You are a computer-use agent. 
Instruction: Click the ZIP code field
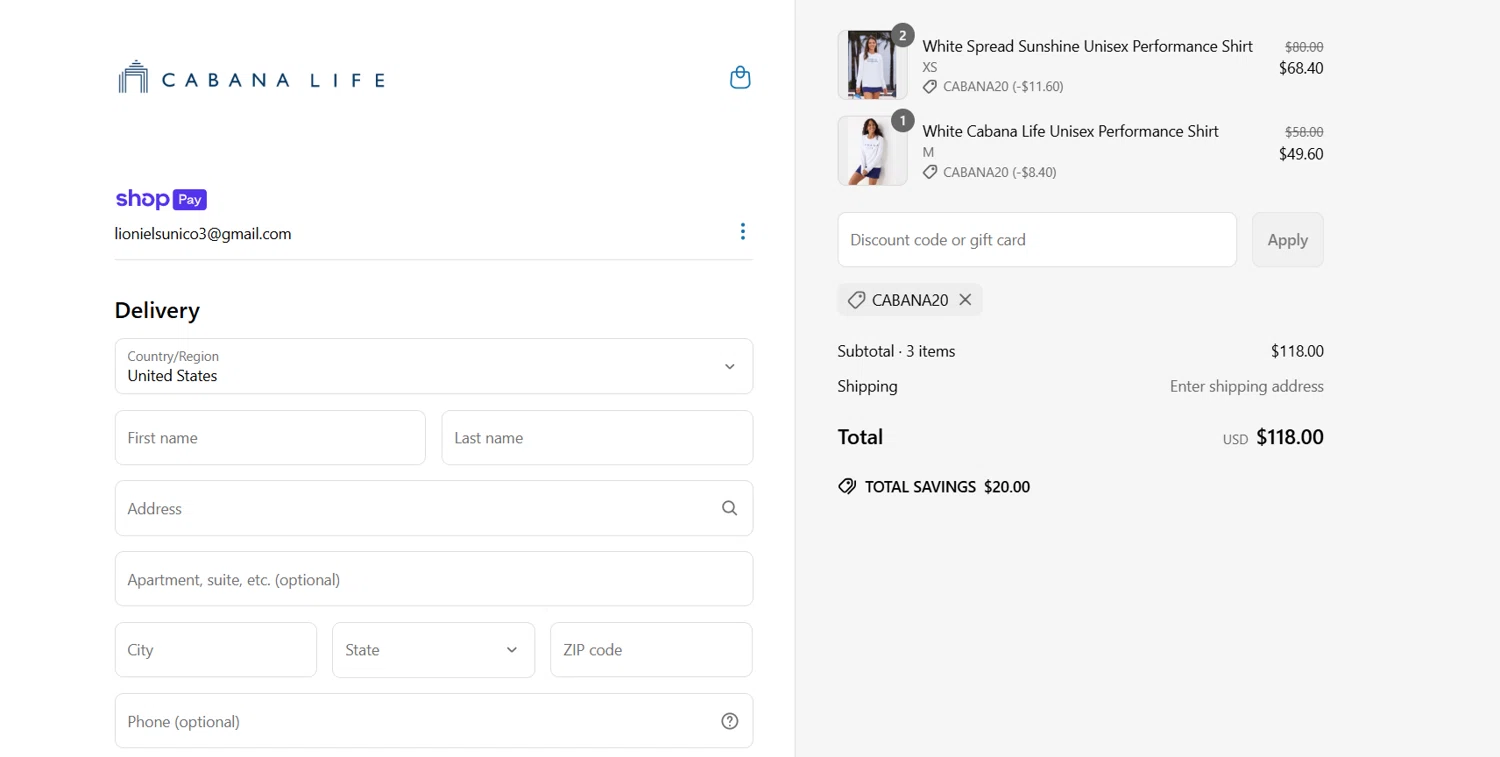651,650
